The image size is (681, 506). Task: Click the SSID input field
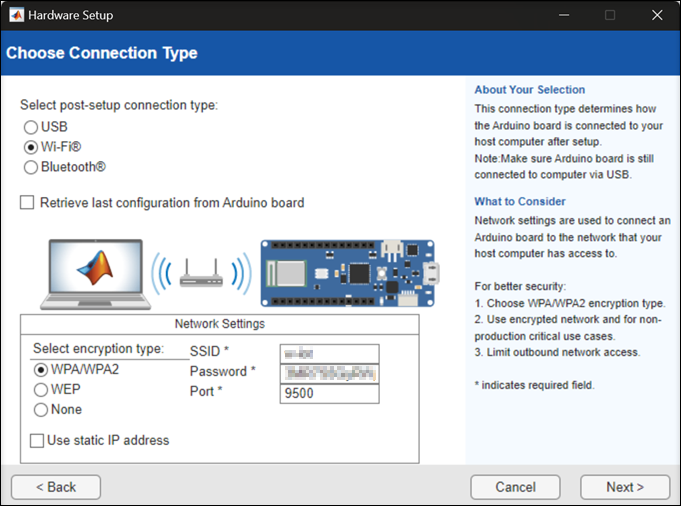[x=329, y=353]
